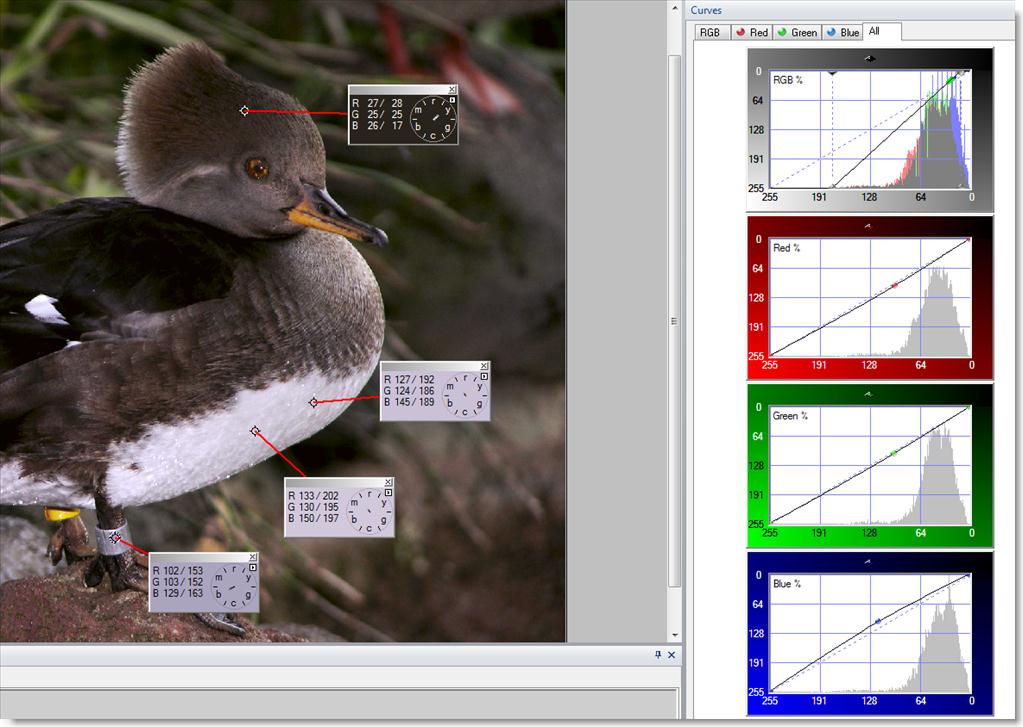
Task: Close the R 133/202 color readout
Action: [x=389, y=482]
